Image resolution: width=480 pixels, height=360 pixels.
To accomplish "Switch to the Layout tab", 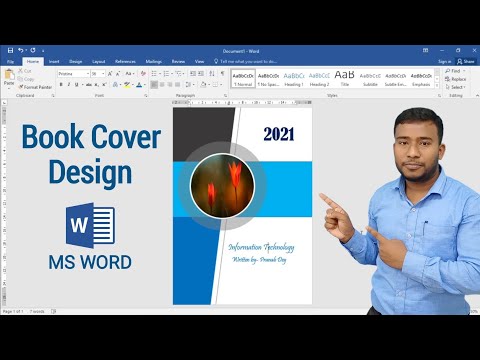I will pos(99,62).
